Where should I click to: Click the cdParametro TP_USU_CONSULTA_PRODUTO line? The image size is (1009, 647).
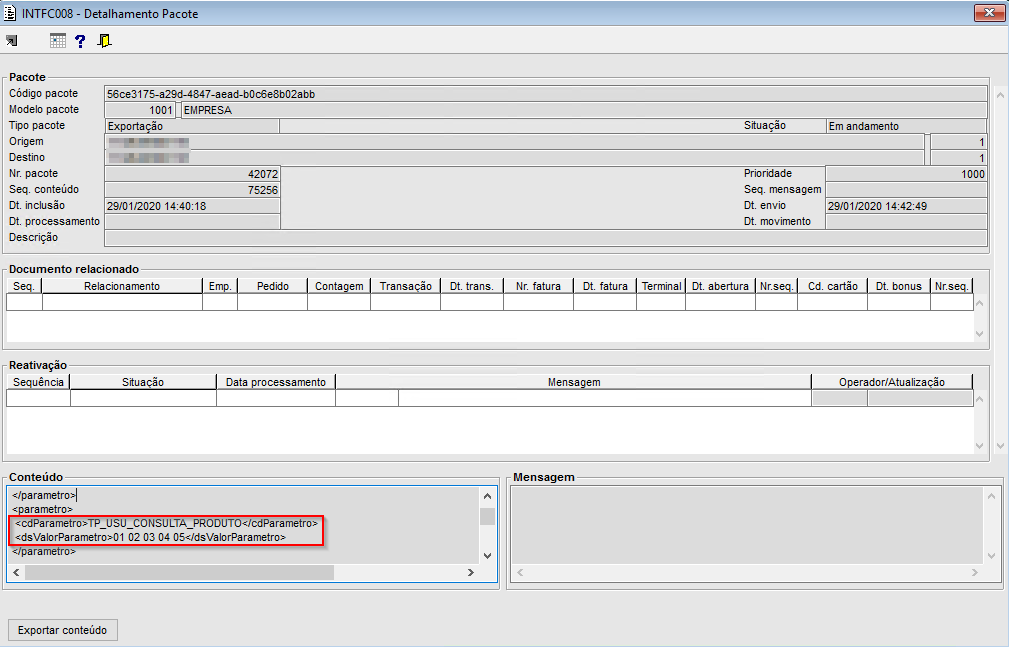click(167, 523)
